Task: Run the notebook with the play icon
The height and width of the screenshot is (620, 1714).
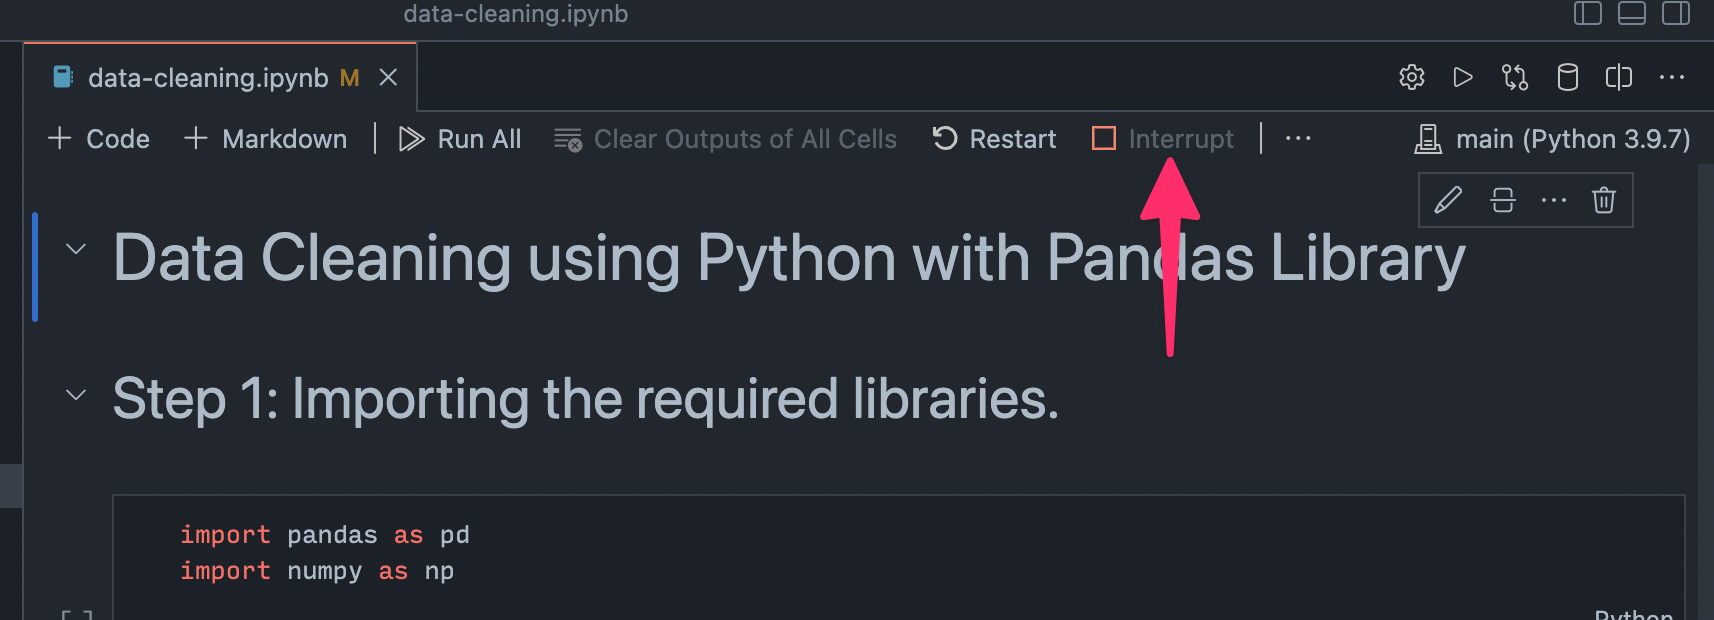Action: (x=1463, y=77)
